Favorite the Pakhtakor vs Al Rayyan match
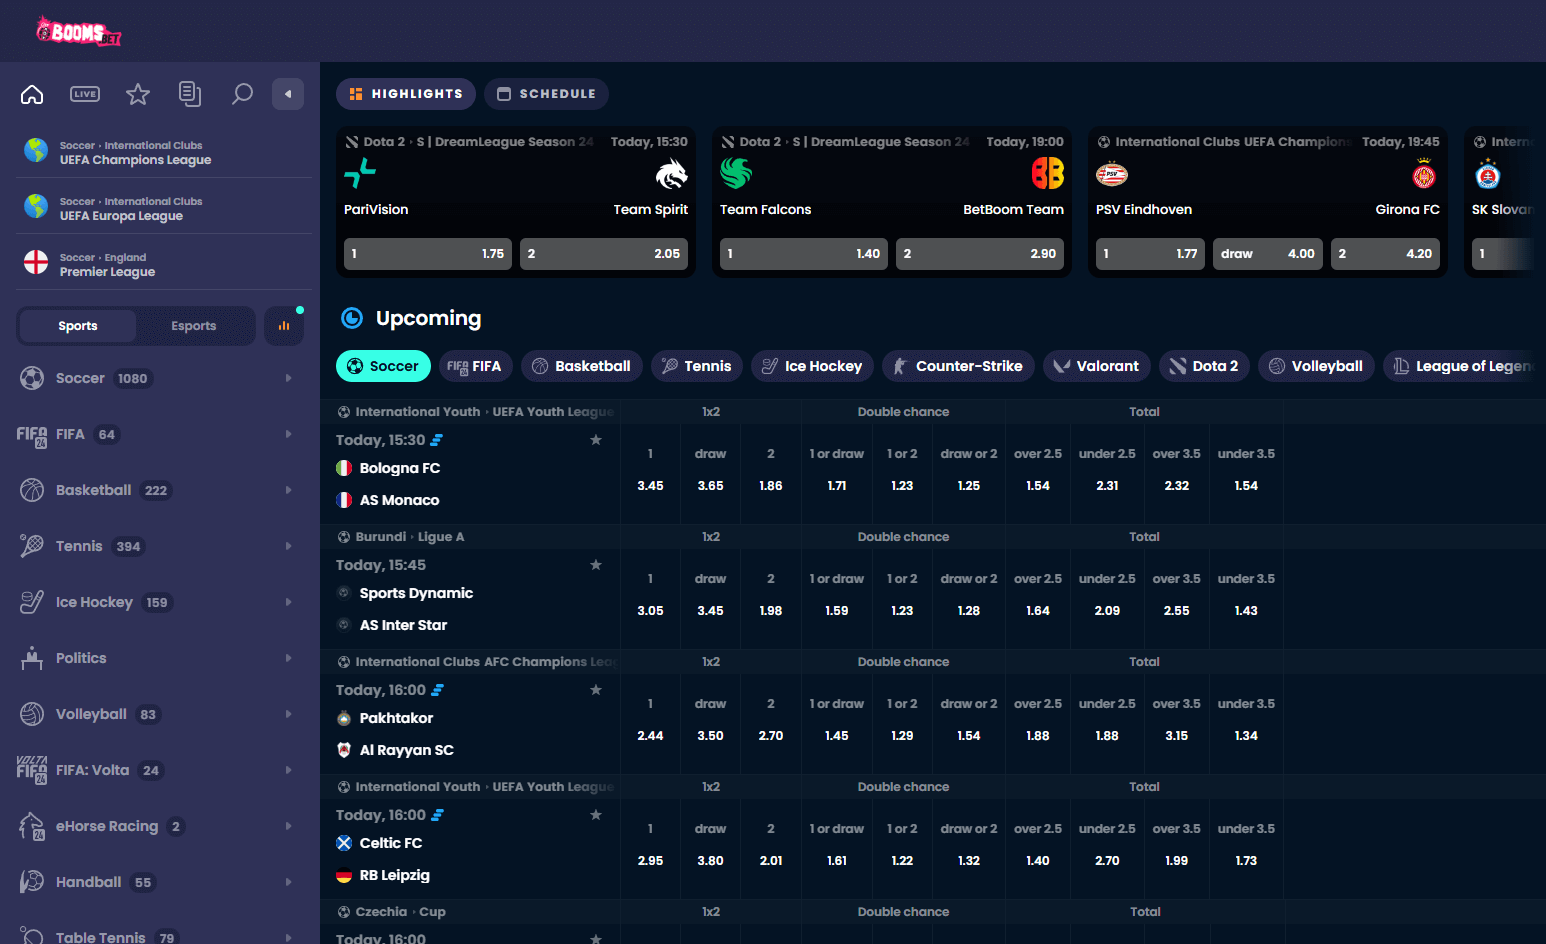The image size is (1546, 944). [x=596, y=690]
